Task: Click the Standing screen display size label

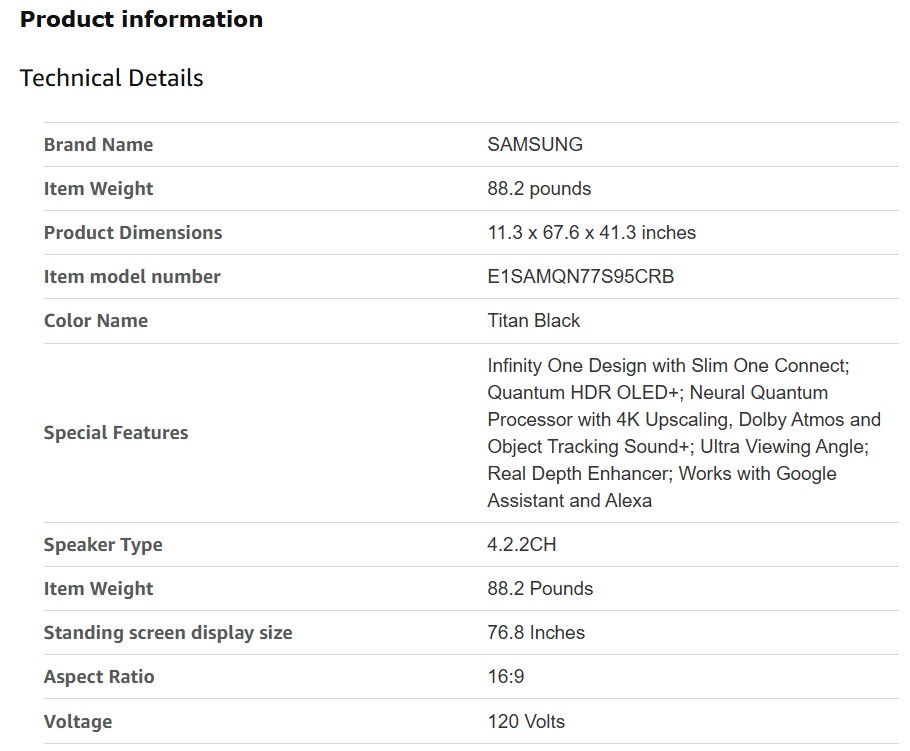Action: click(x=168, y=632)
